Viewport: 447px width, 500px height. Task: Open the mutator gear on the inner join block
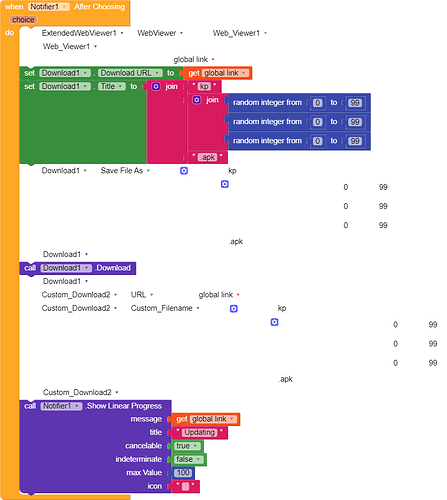tap(197, 100)
